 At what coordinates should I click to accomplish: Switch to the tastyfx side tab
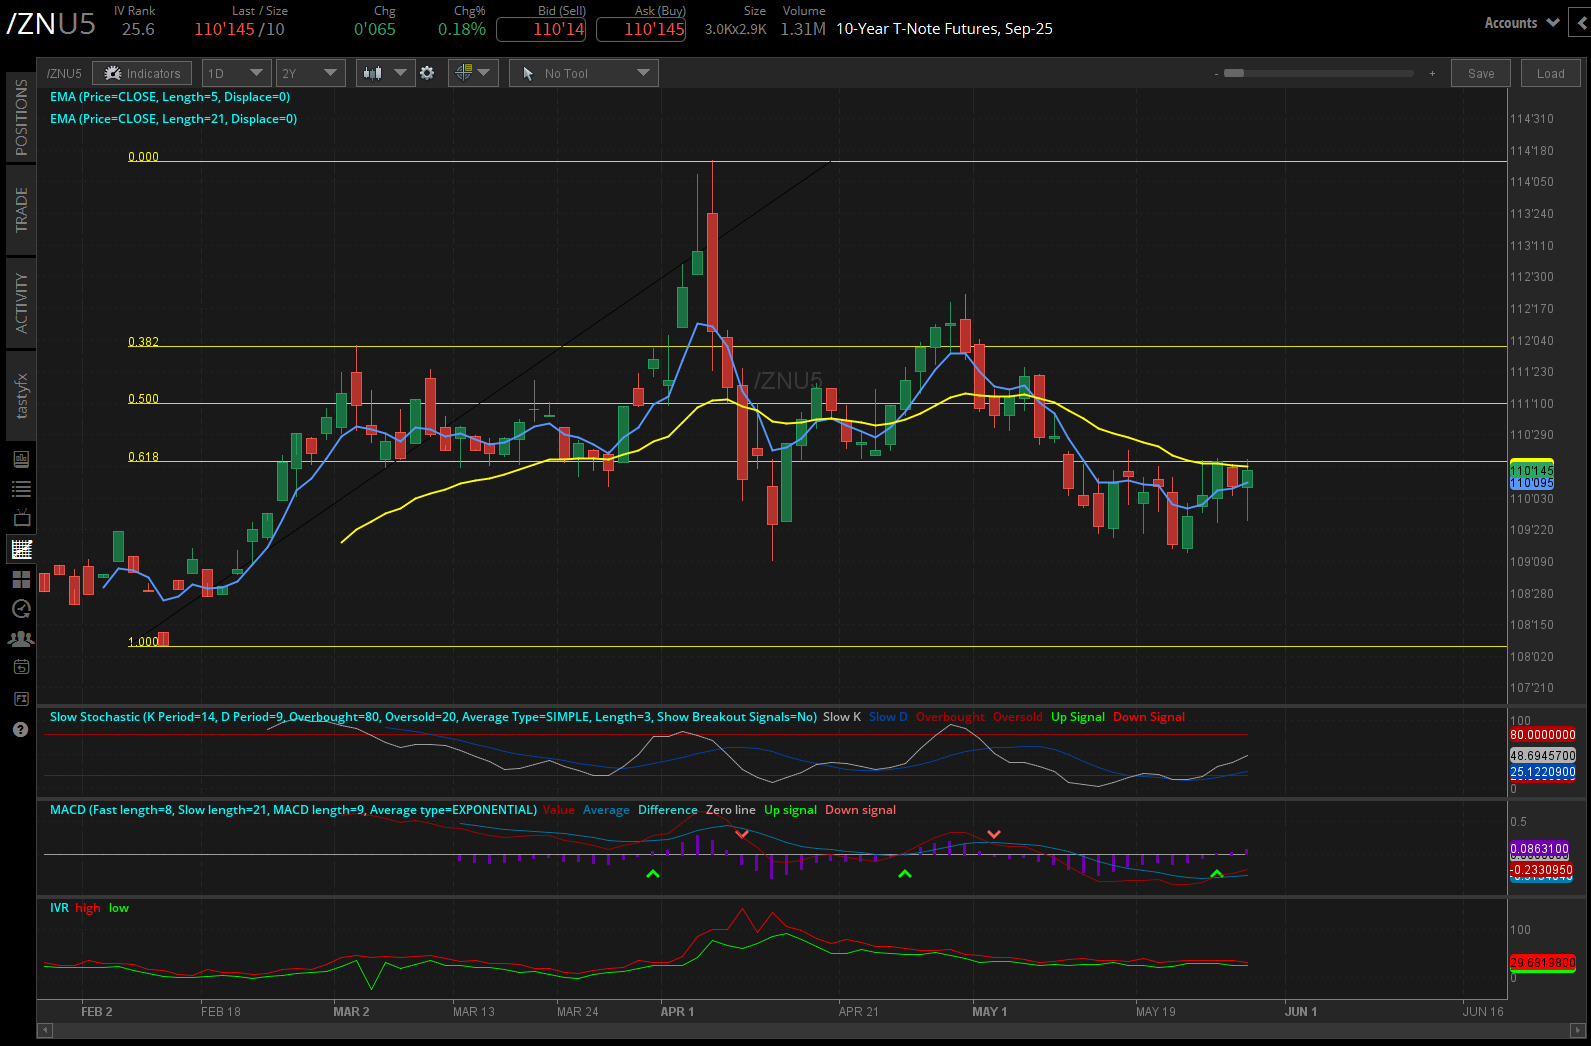(21, 396)
